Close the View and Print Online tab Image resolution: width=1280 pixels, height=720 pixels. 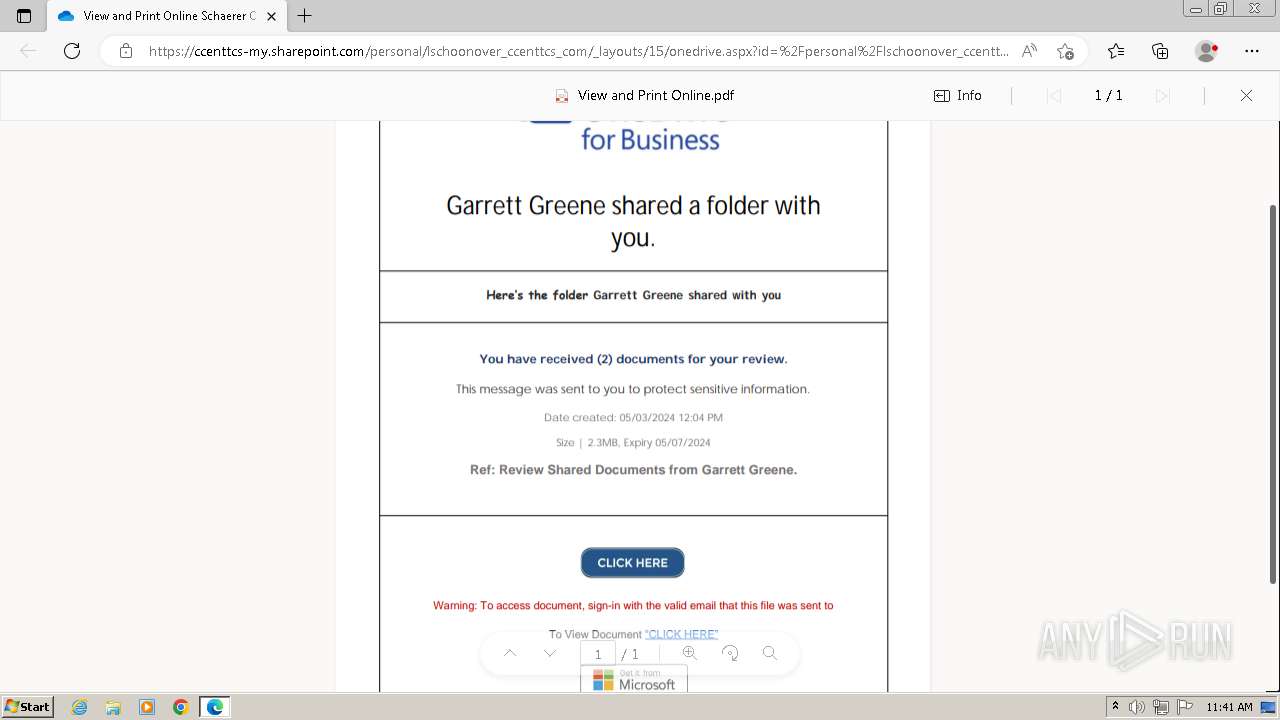pos(271,16)
